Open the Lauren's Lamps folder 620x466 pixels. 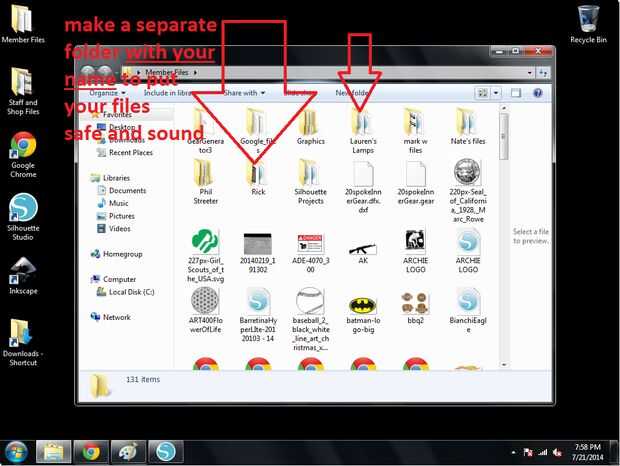[x=363, y=132]
